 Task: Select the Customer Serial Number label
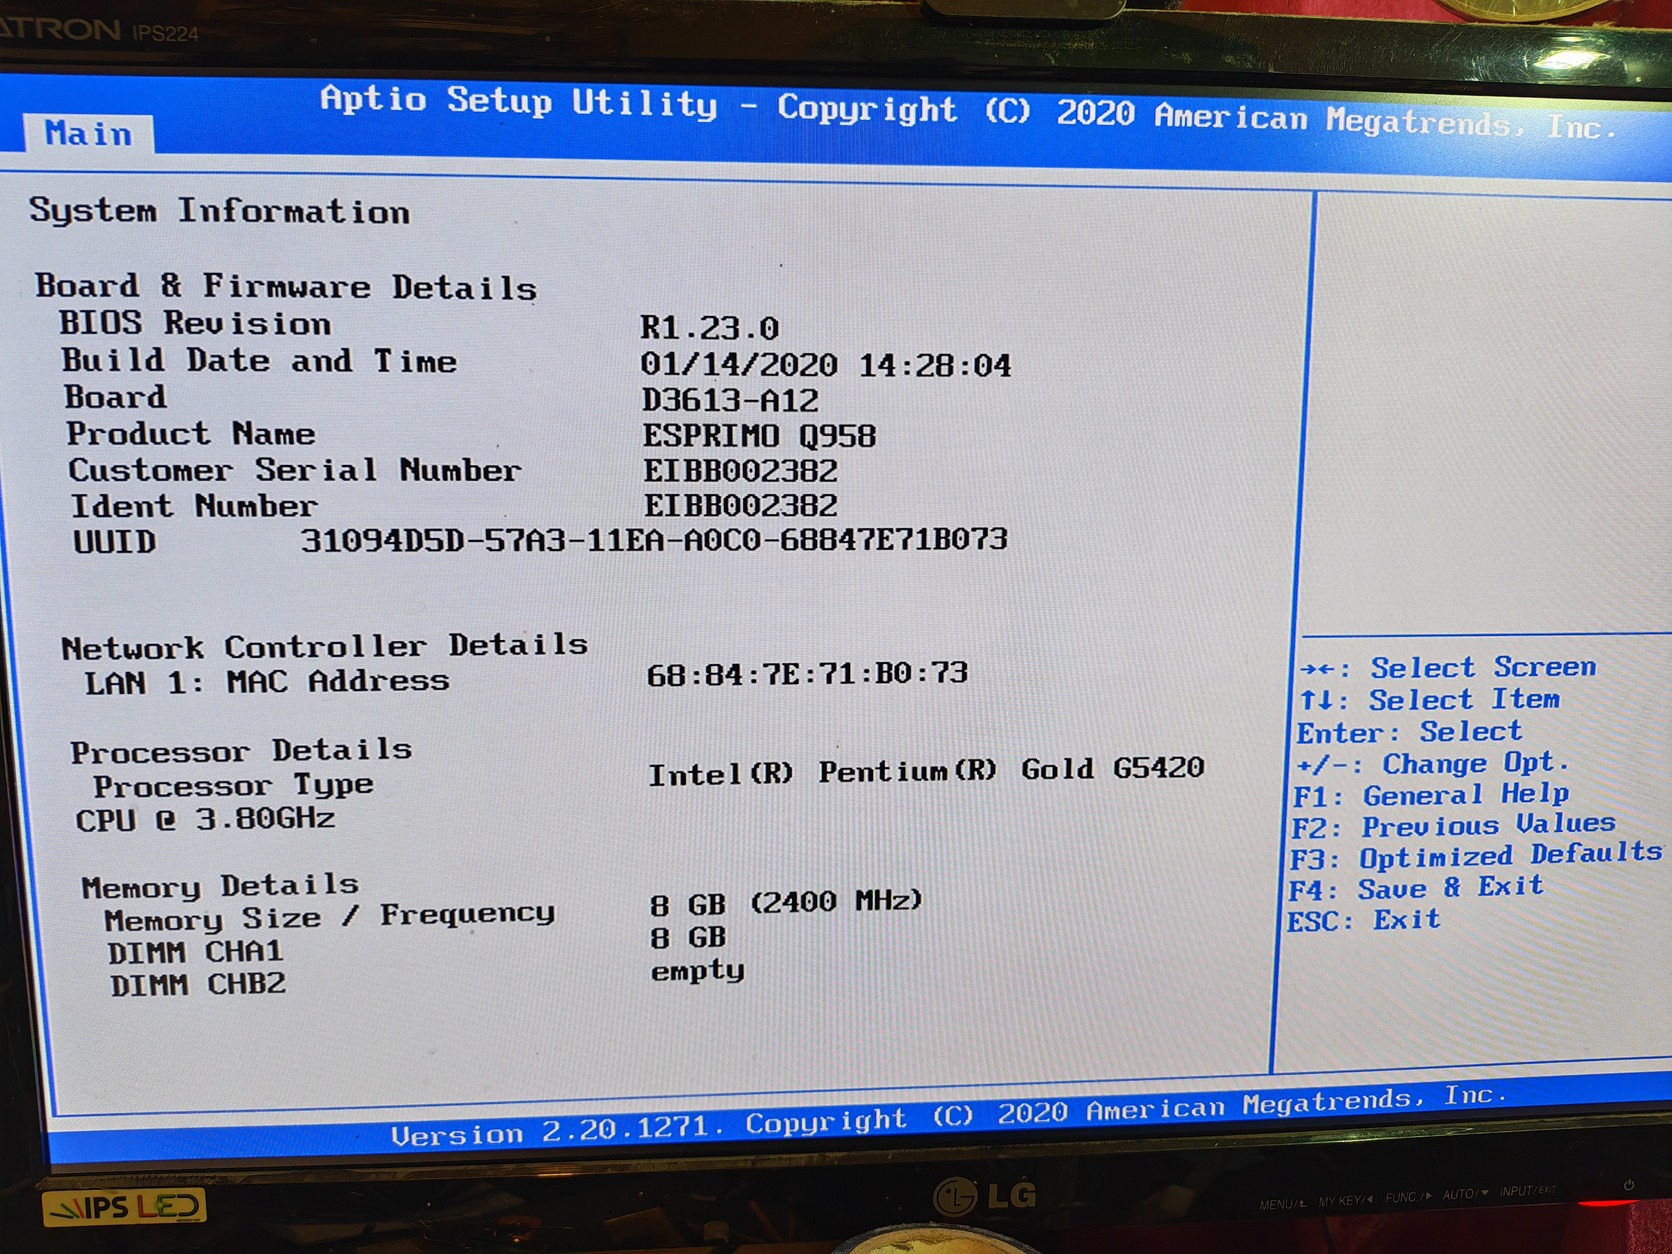pos(295,470)
